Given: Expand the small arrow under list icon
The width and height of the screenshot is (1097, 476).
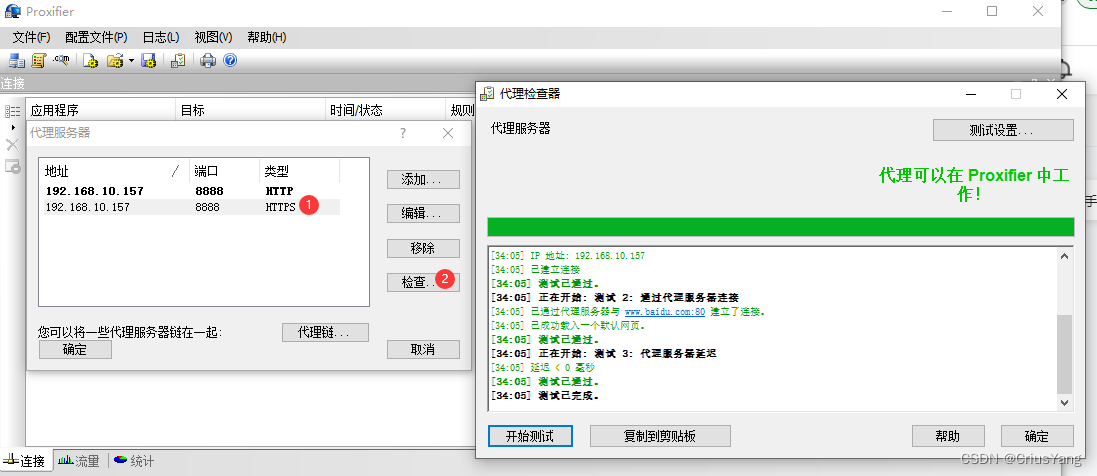Looking at the screenshot, I should (x=13, y=127).
